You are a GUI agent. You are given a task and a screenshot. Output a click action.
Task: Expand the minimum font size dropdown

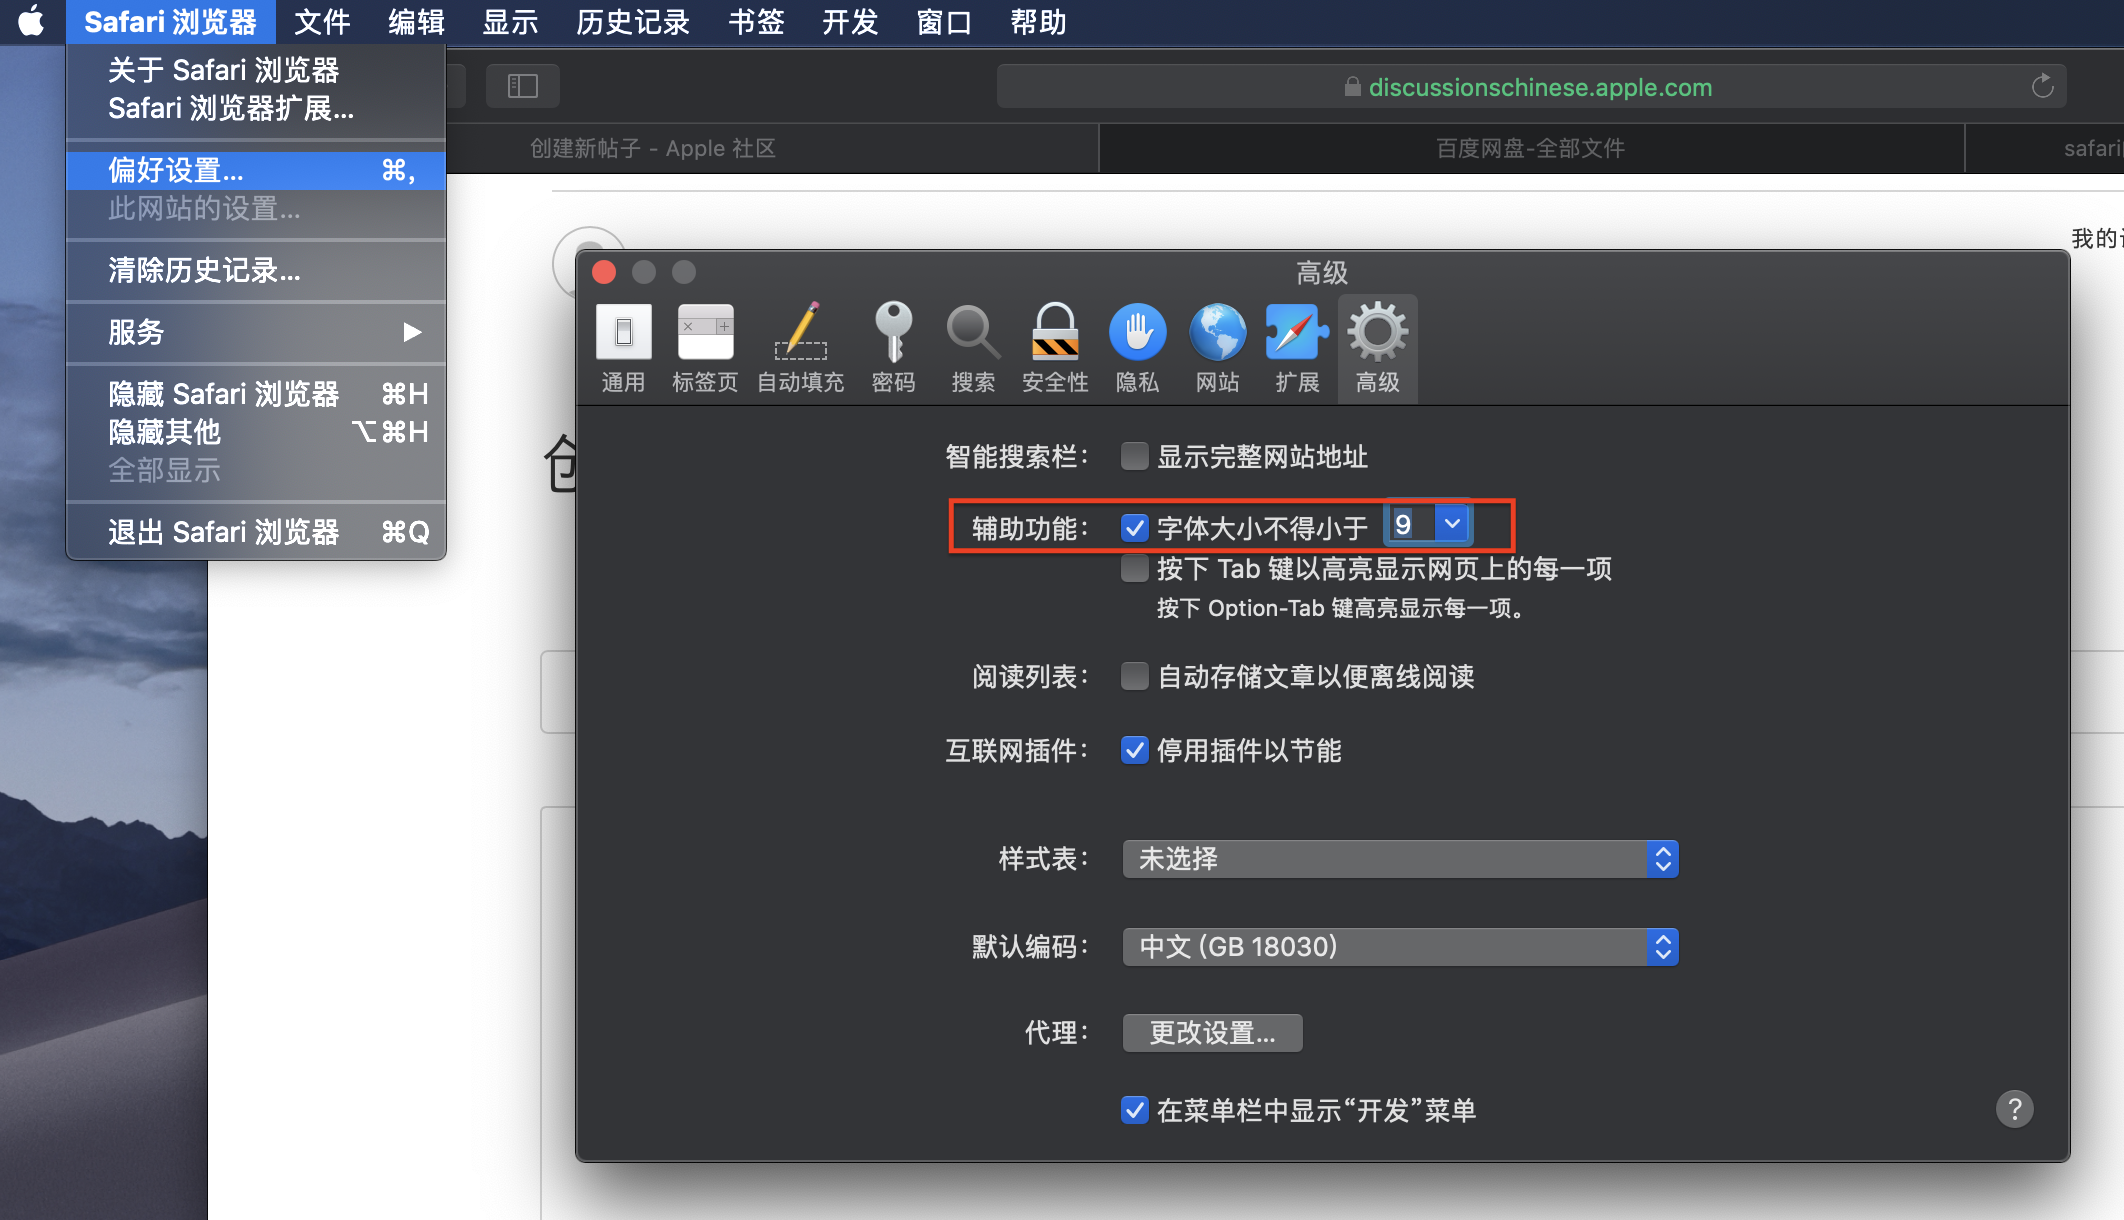tap(1452, 524)
